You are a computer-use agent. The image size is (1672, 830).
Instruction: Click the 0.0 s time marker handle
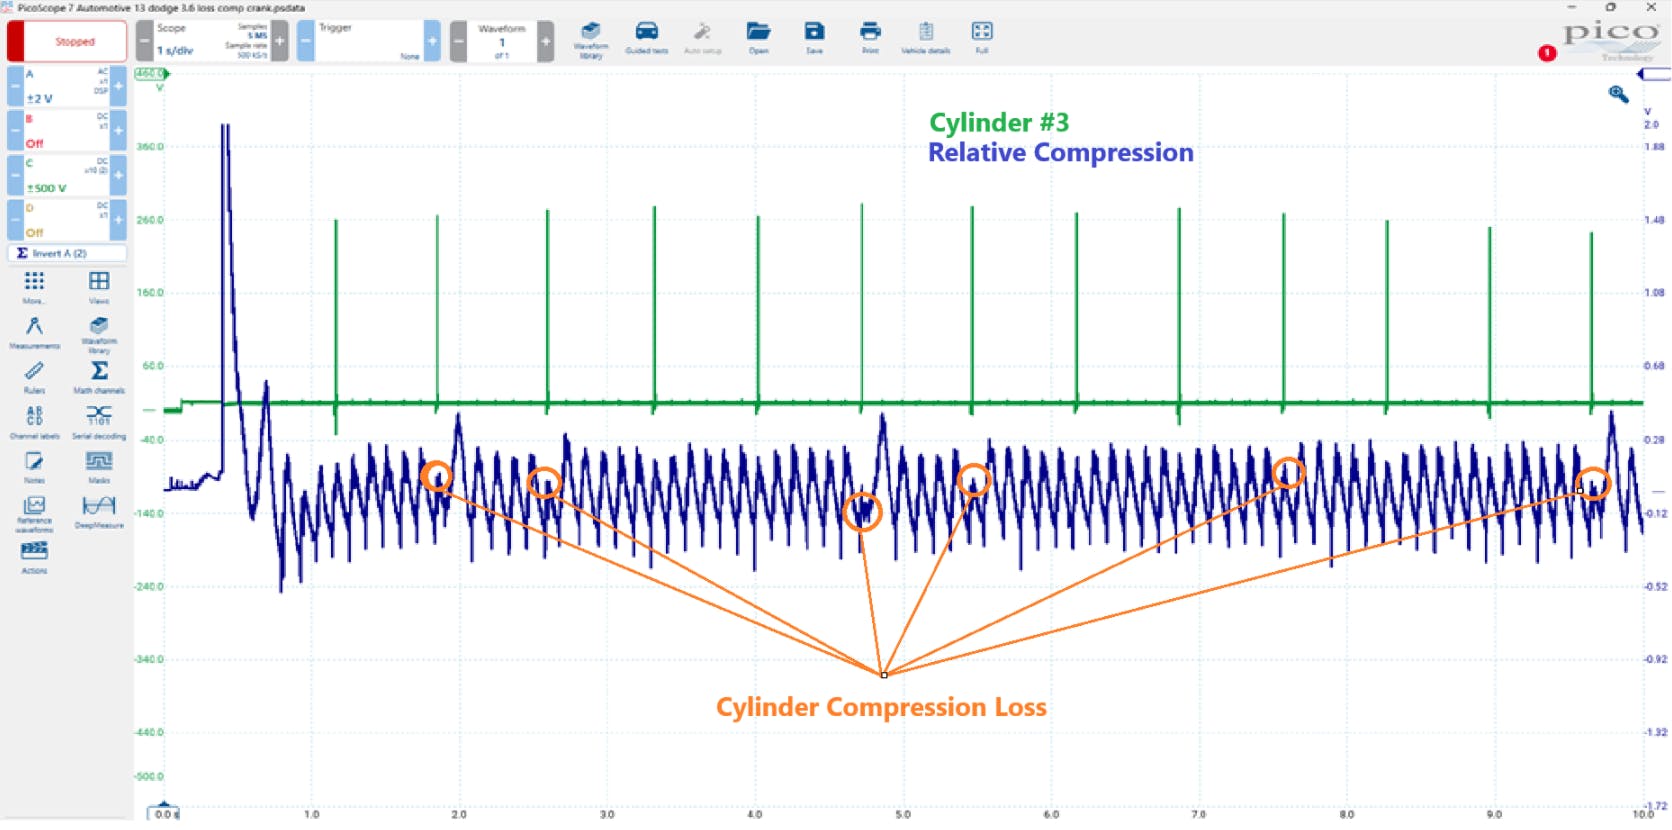click(x=163, y=812)
